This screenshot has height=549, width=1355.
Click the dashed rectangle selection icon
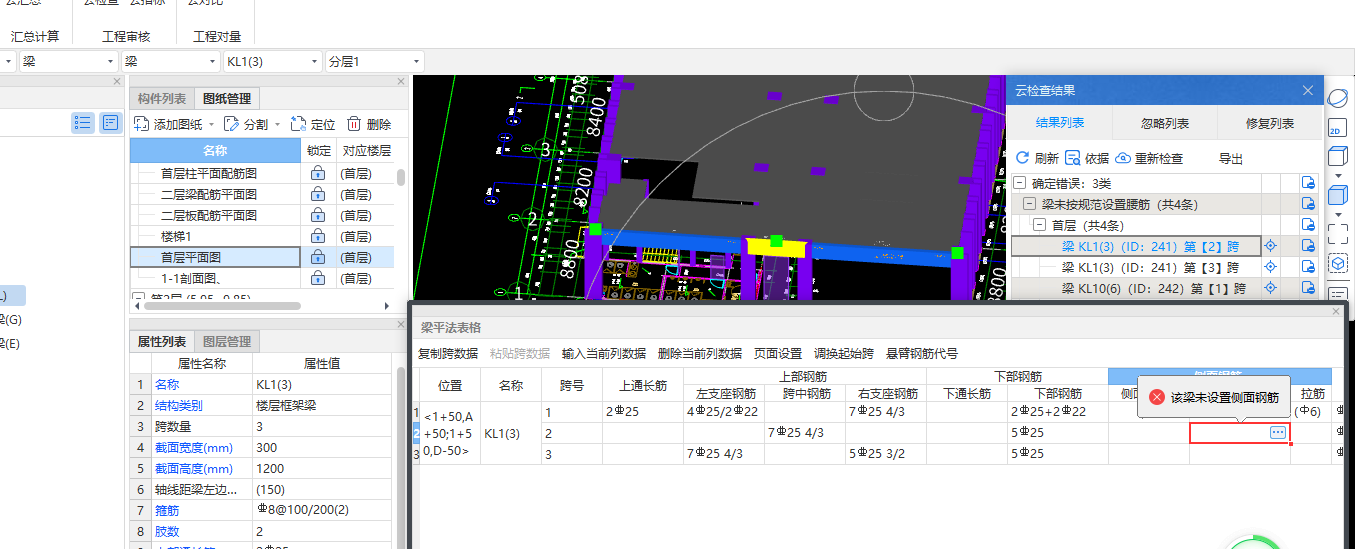pyautogui.click(x=1337, y=233)
